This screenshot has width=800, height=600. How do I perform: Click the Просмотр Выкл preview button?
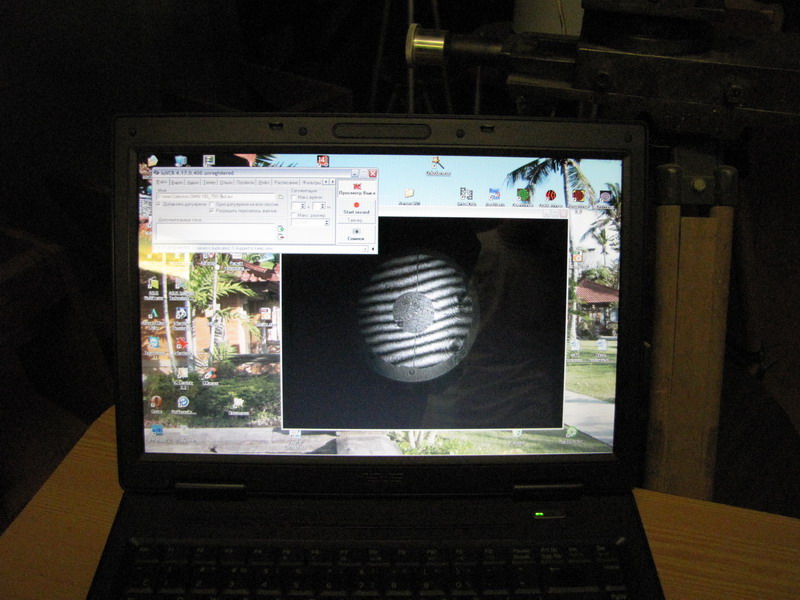(x=357, y=189)
